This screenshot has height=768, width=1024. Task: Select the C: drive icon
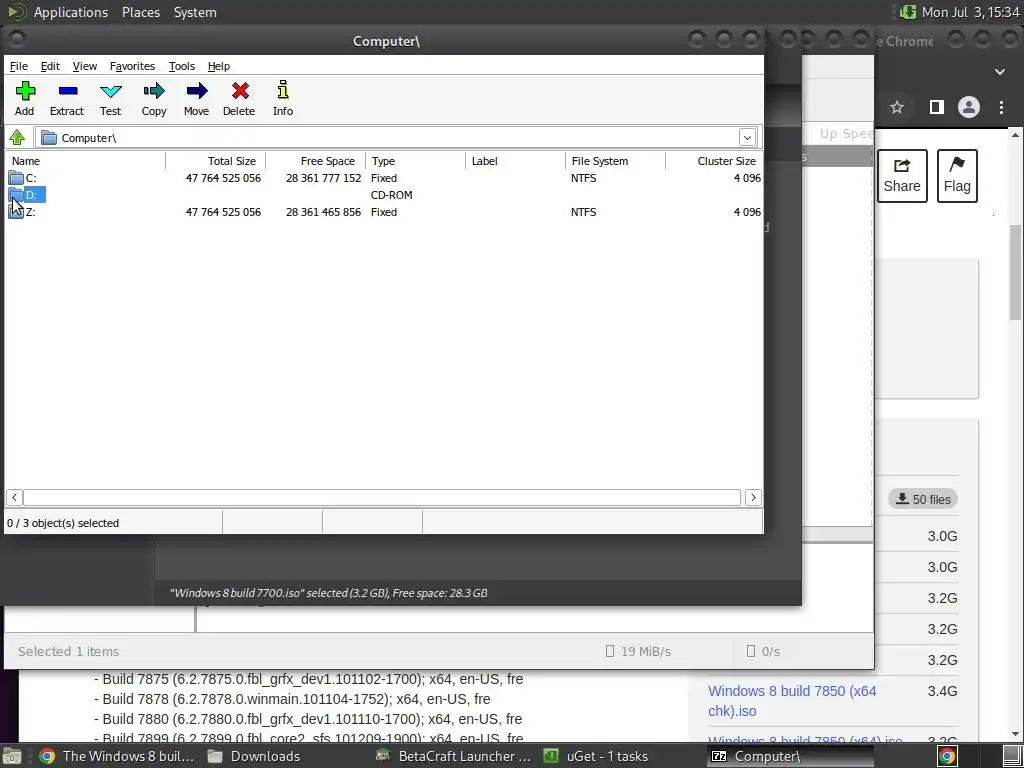click(x=16, y=178)
